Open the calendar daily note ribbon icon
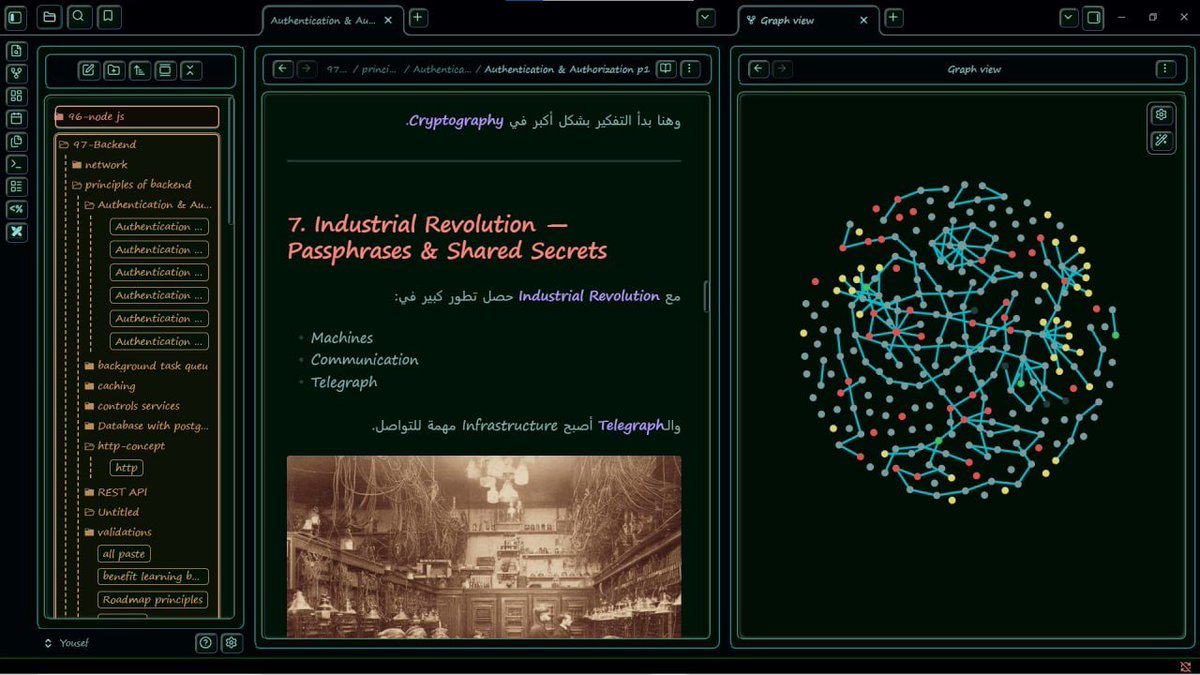1200x675 pixels. 16,118
